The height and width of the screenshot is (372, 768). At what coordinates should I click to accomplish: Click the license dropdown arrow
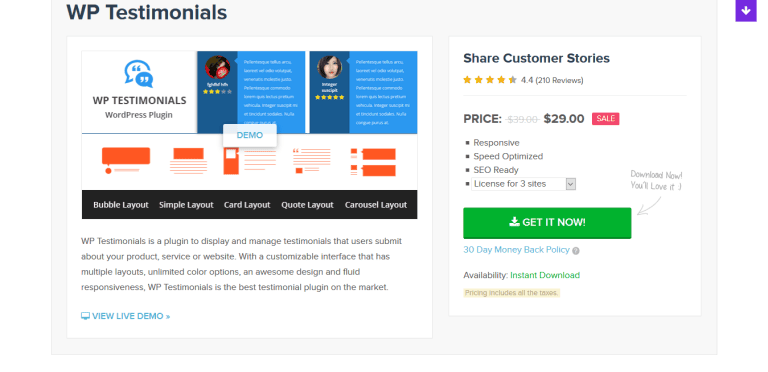(571, 184)
